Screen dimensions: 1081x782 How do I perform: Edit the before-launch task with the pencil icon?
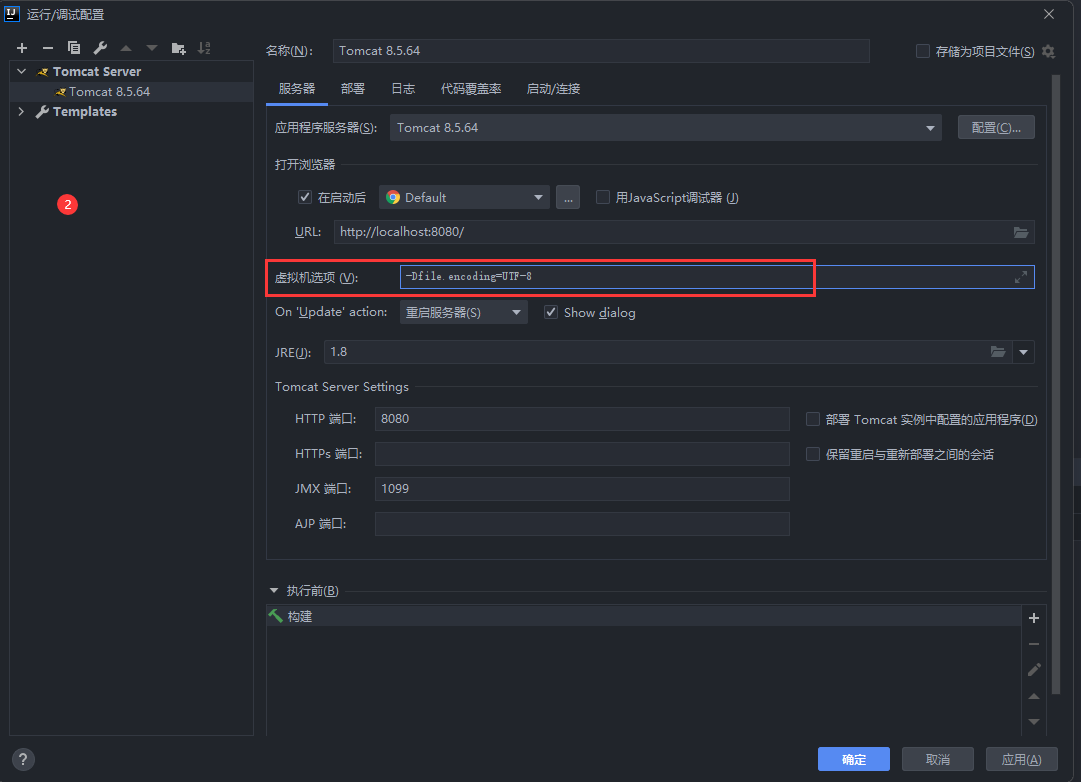[x=1034, y=670]
